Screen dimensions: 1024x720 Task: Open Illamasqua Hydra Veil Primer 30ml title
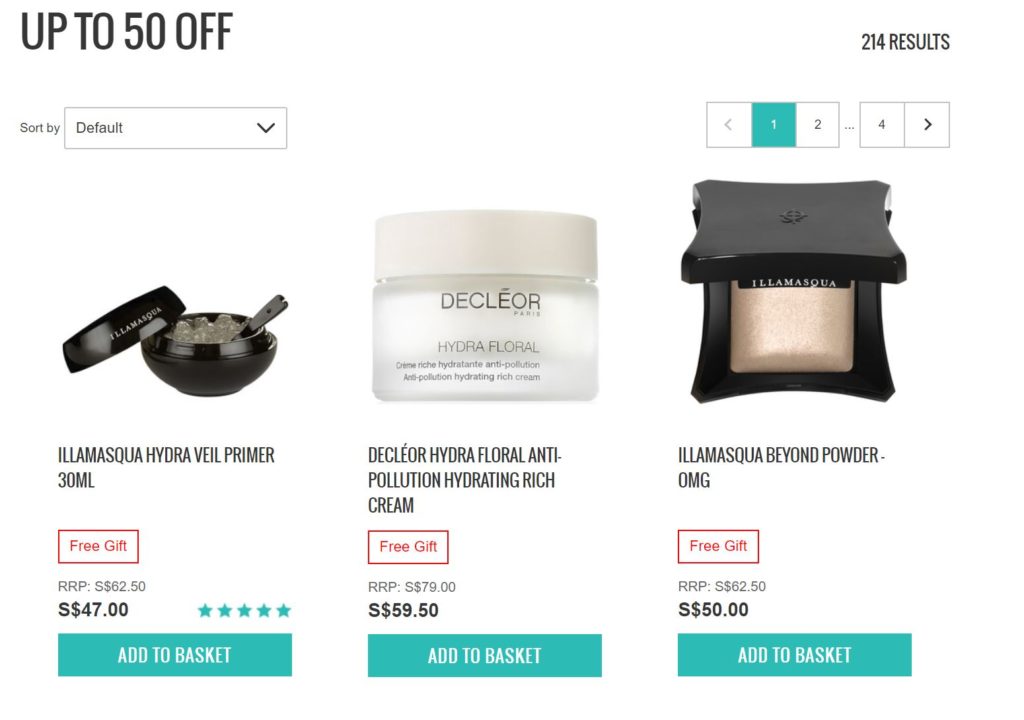point(166,468)
